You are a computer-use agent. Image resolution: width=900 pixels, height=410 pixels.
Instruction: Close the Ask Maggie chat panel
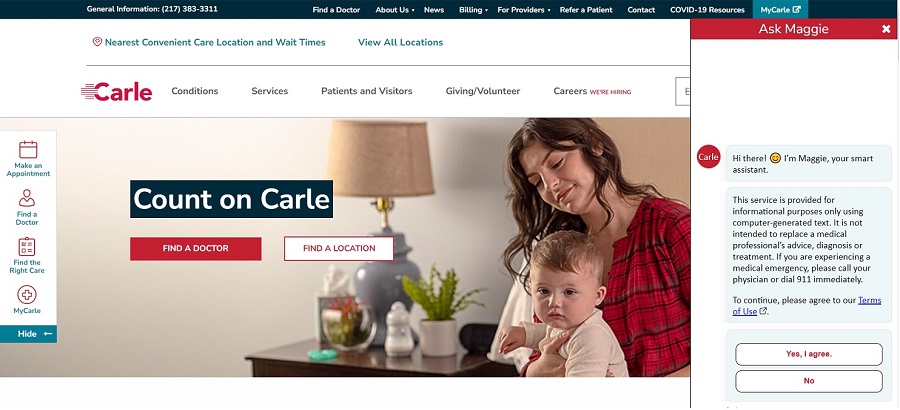(886, 29)
